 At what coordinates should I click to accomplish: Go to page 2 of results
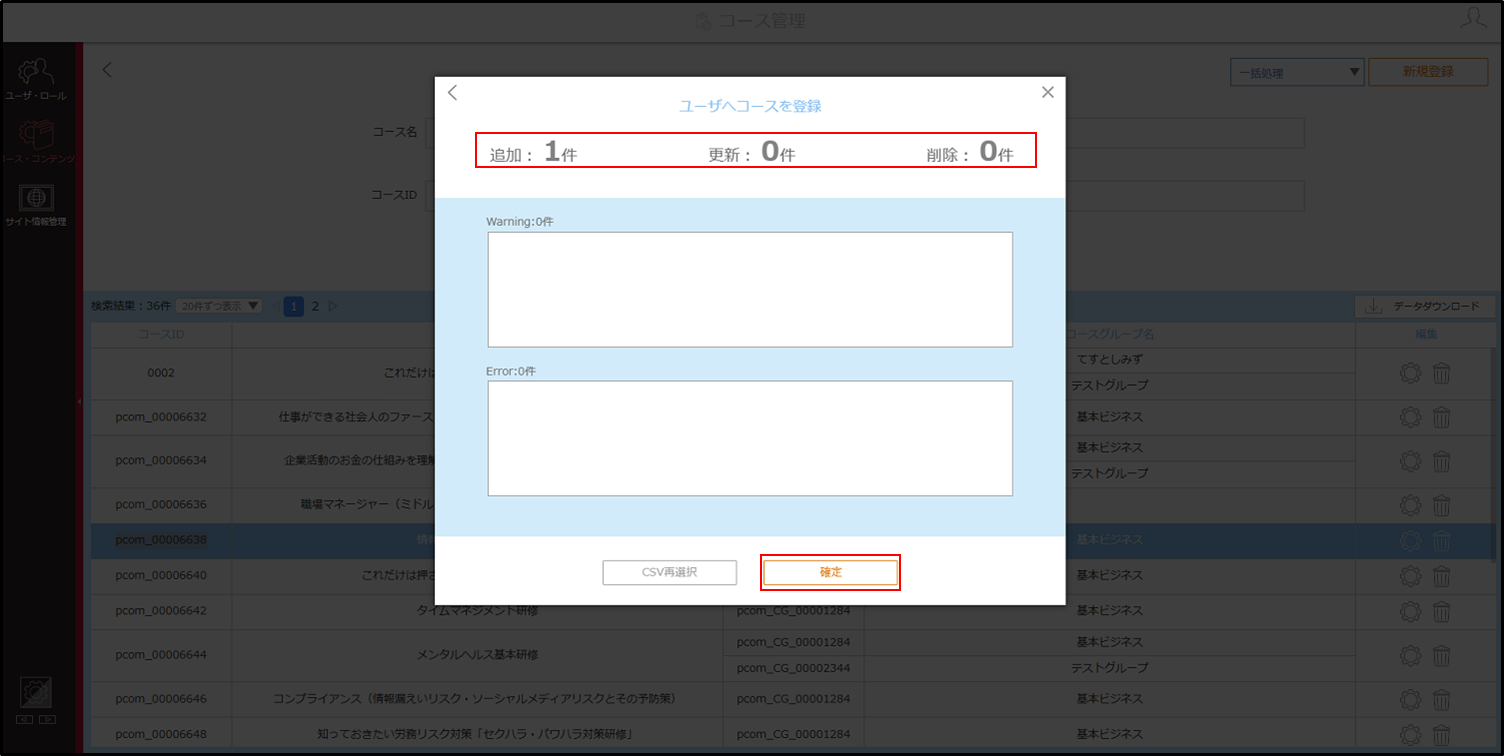[x=315, y=306]
